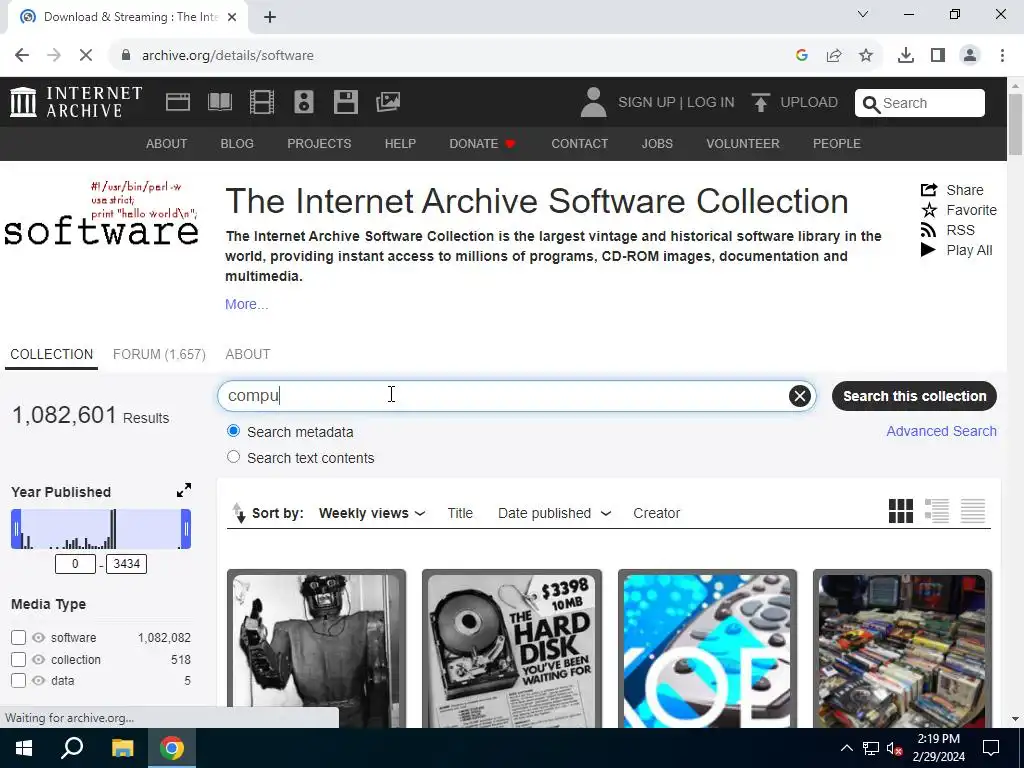Switch to the collection ABOUT tab
This screenshot has height=768, width=1024.
pos(248,354)
